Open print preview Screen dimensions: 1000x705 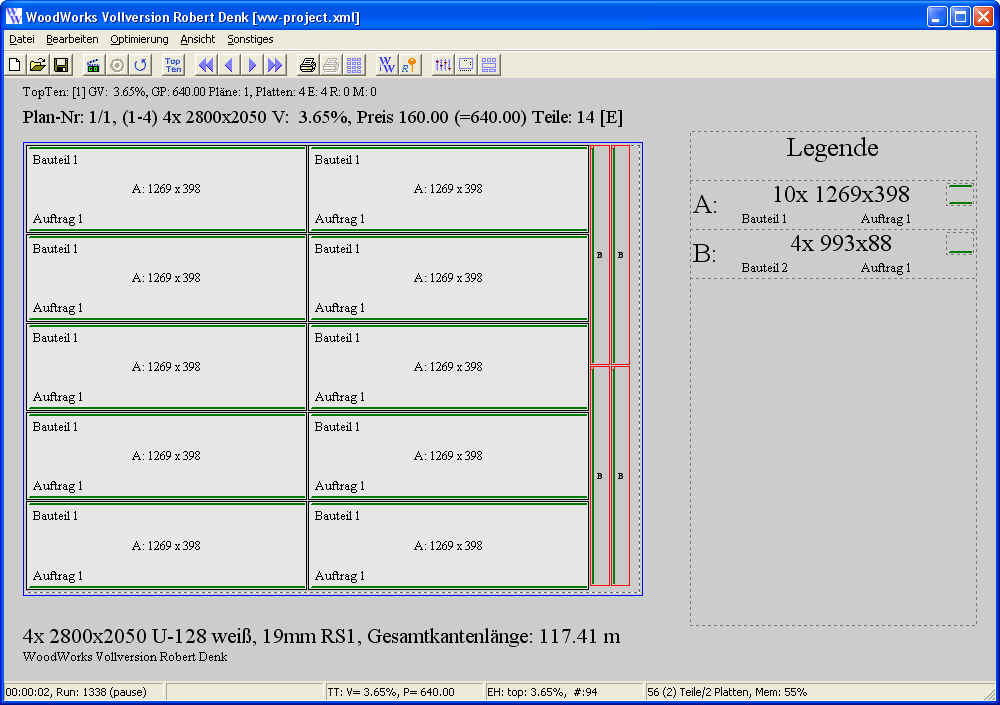pos(330,64)
